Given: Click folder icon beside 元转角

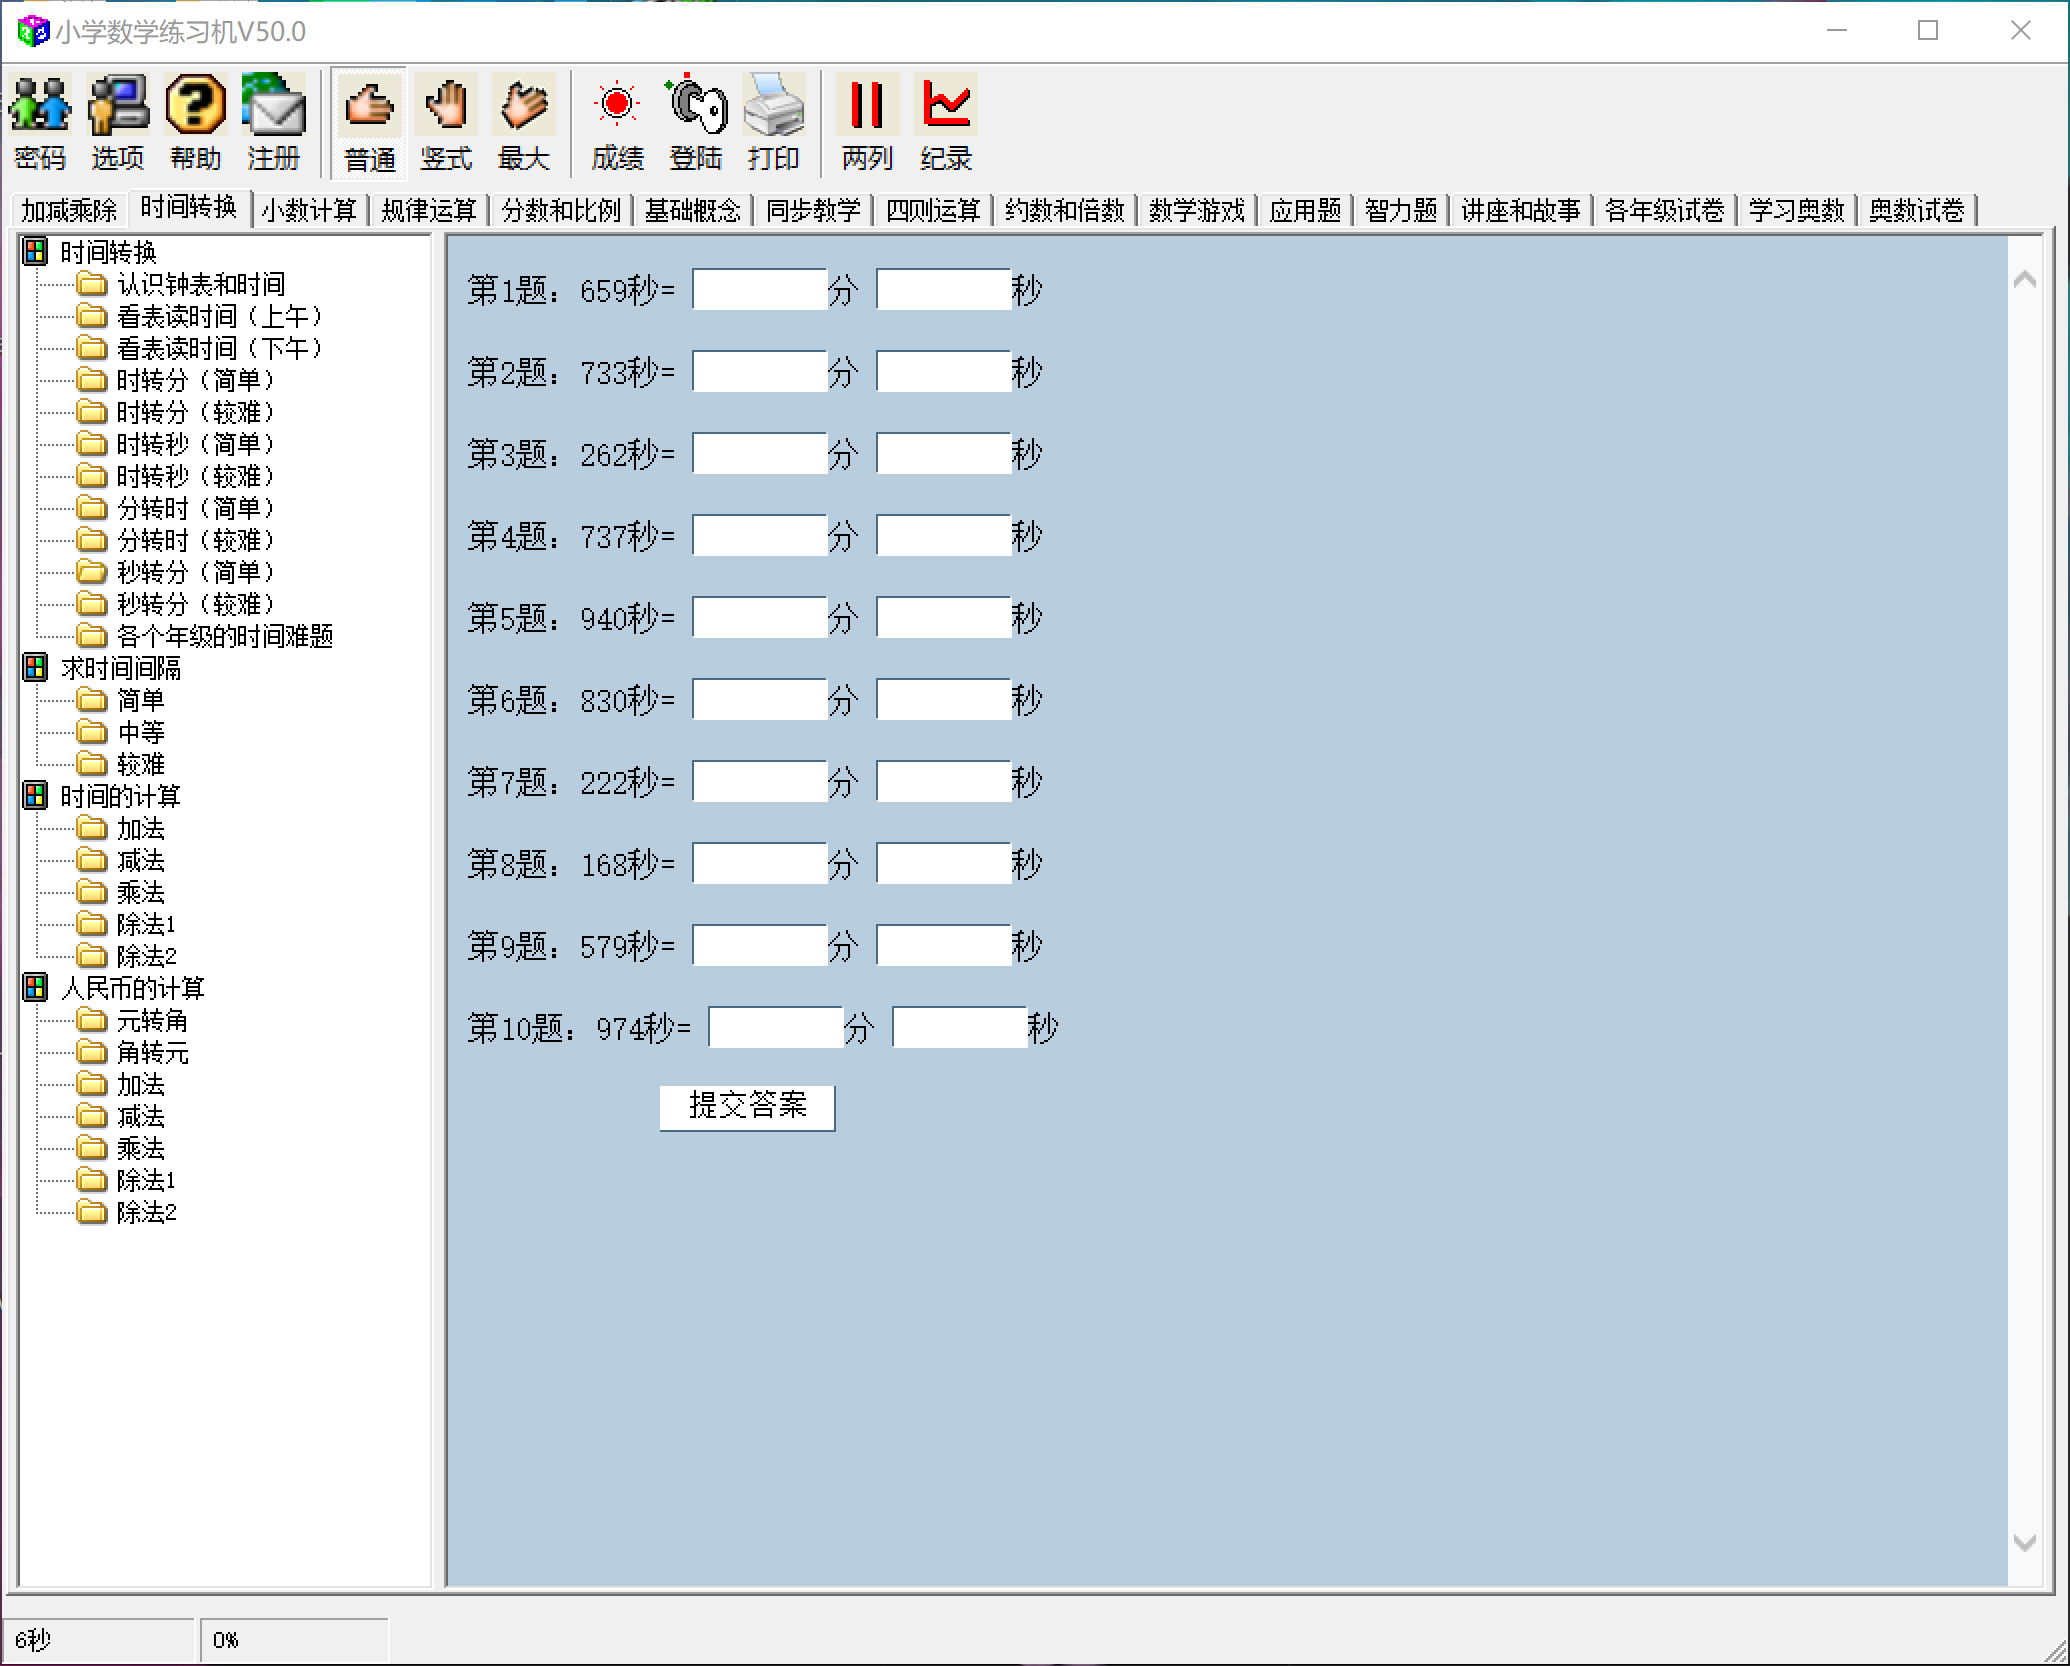Looking at the screenshot, I should [92, 1020].
